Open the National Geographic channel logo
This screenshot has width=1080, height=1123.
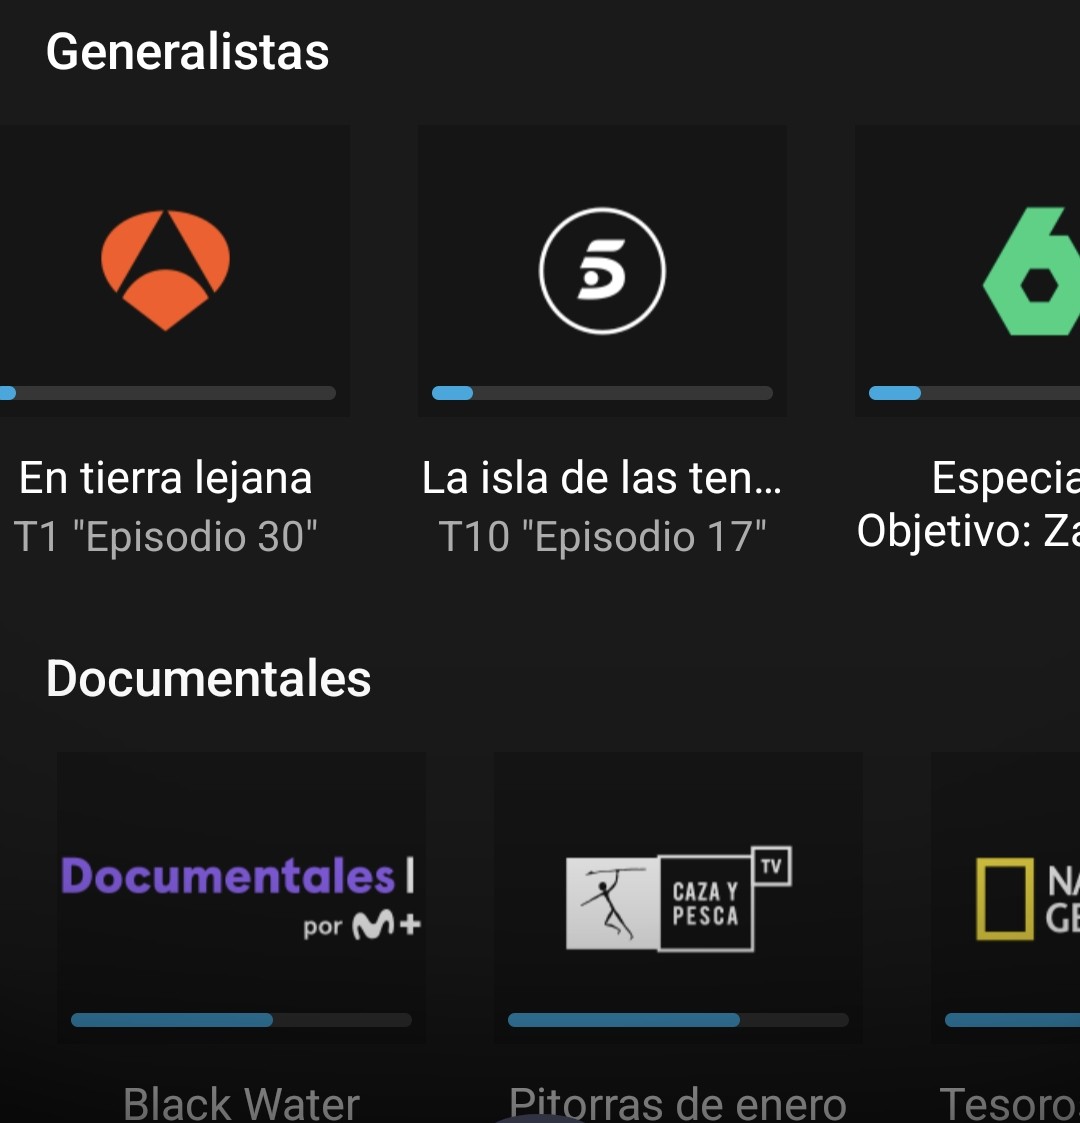(1028, 899)
